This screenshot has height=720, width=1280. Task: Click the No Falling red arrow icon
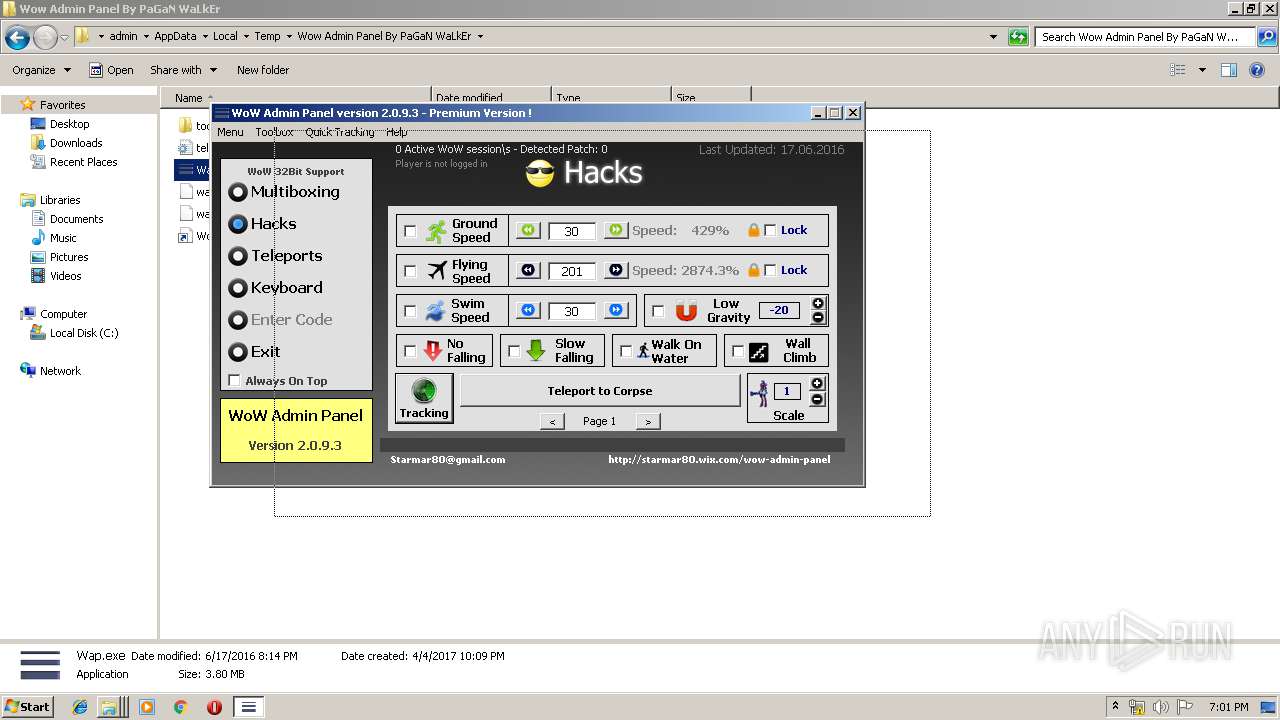point(433,351)
